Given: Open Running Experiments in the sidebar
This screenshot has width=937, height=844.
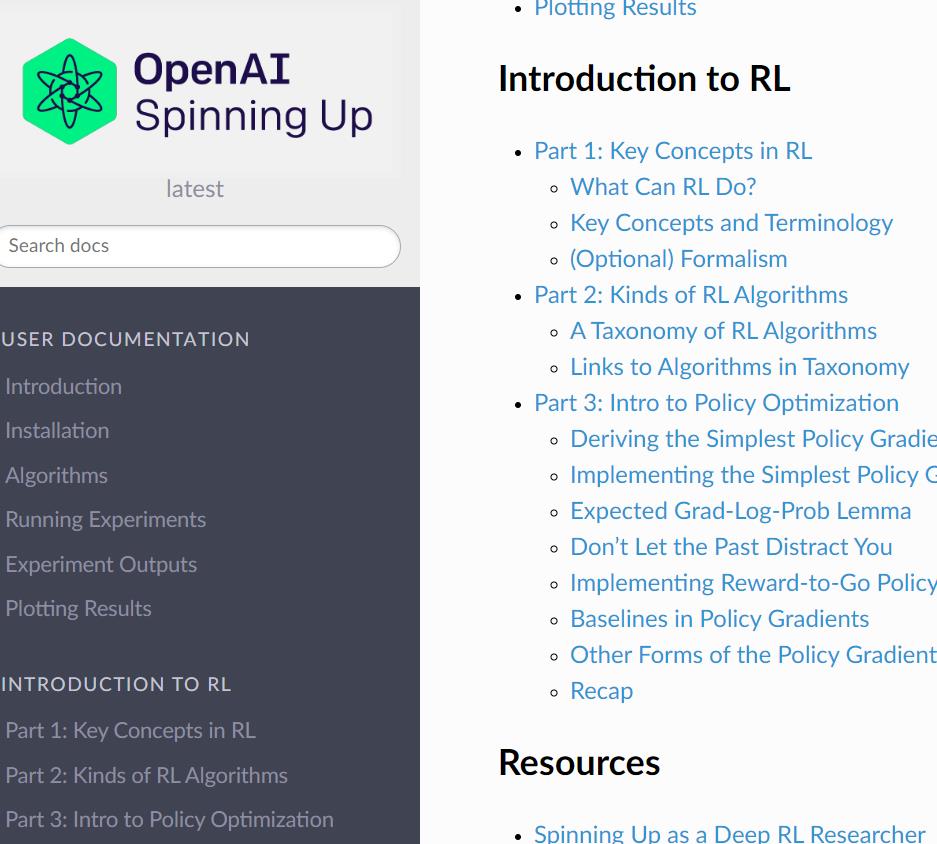Looking at the screenshot, I should pyautogui.click(x=106, y=520).
